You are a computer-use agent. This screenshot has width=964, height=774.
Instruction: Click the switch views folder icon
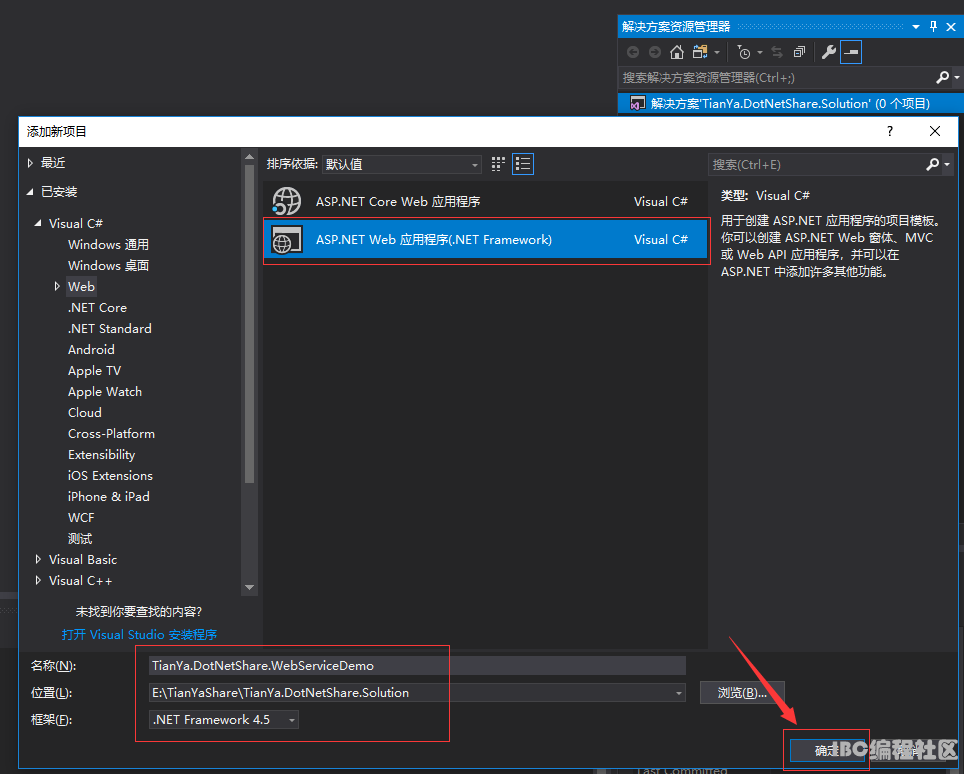tap(700, 52)
